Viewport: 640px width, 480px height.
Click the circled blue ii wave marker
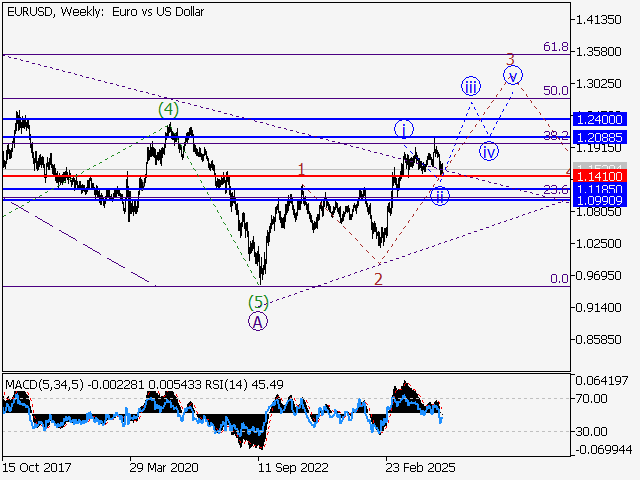[440, 196]
